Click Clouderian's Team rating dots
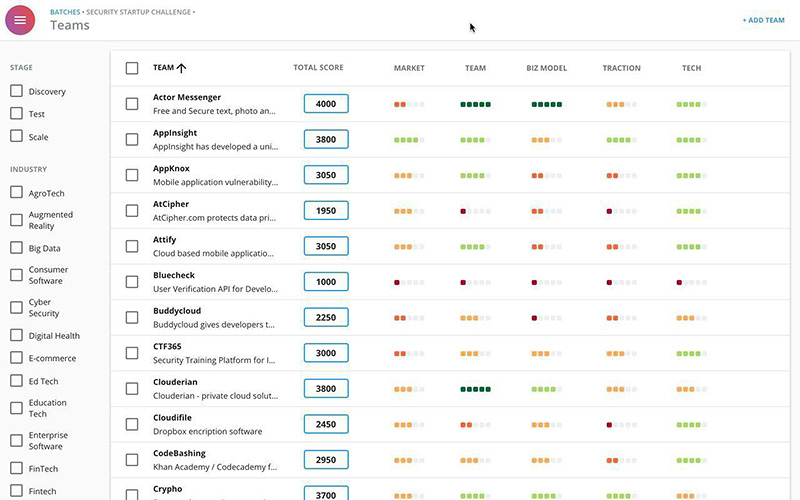Screen dimensions: 800x500 pyautogui.click(x=475, y=389)
